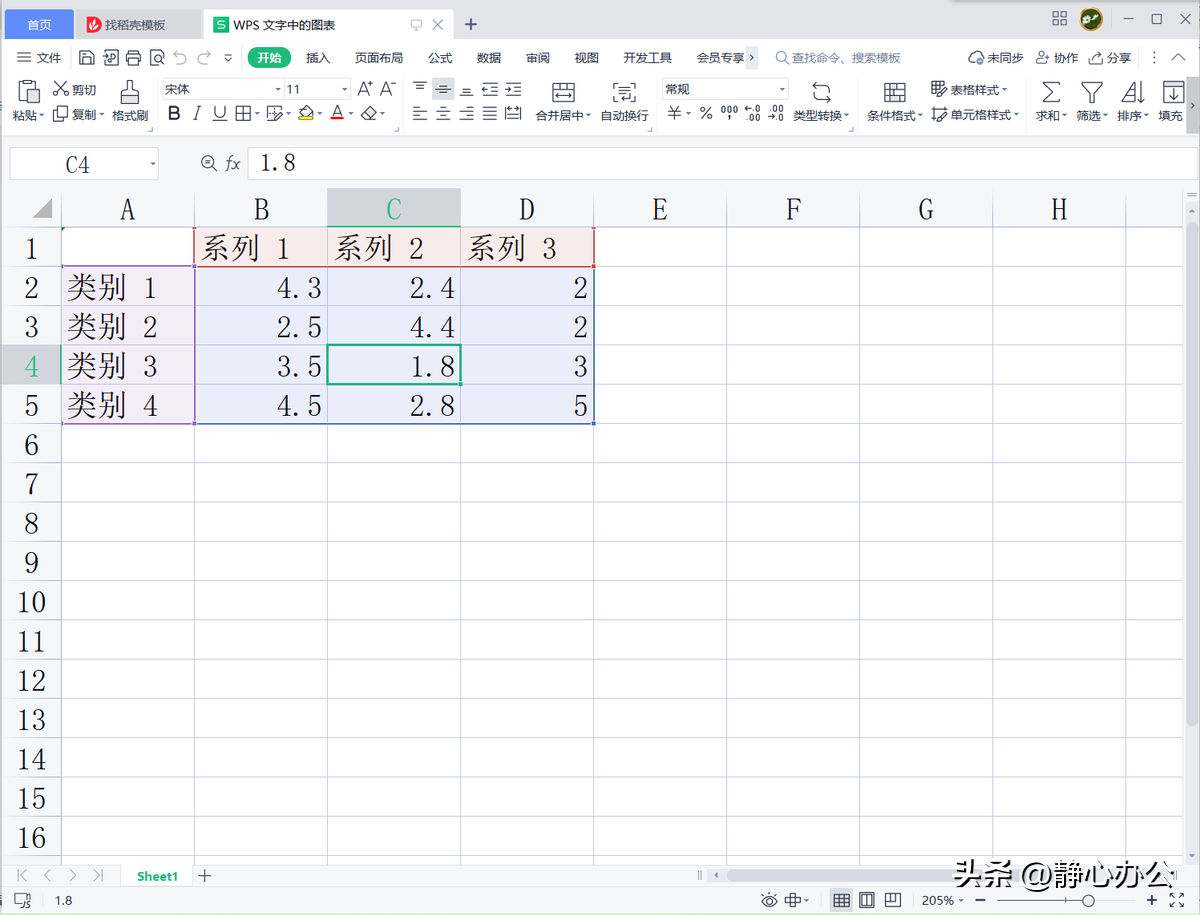Open the Table Style (表格样式) dropdown
This screenshot has width=1200, height=915.
coord(969,89)
